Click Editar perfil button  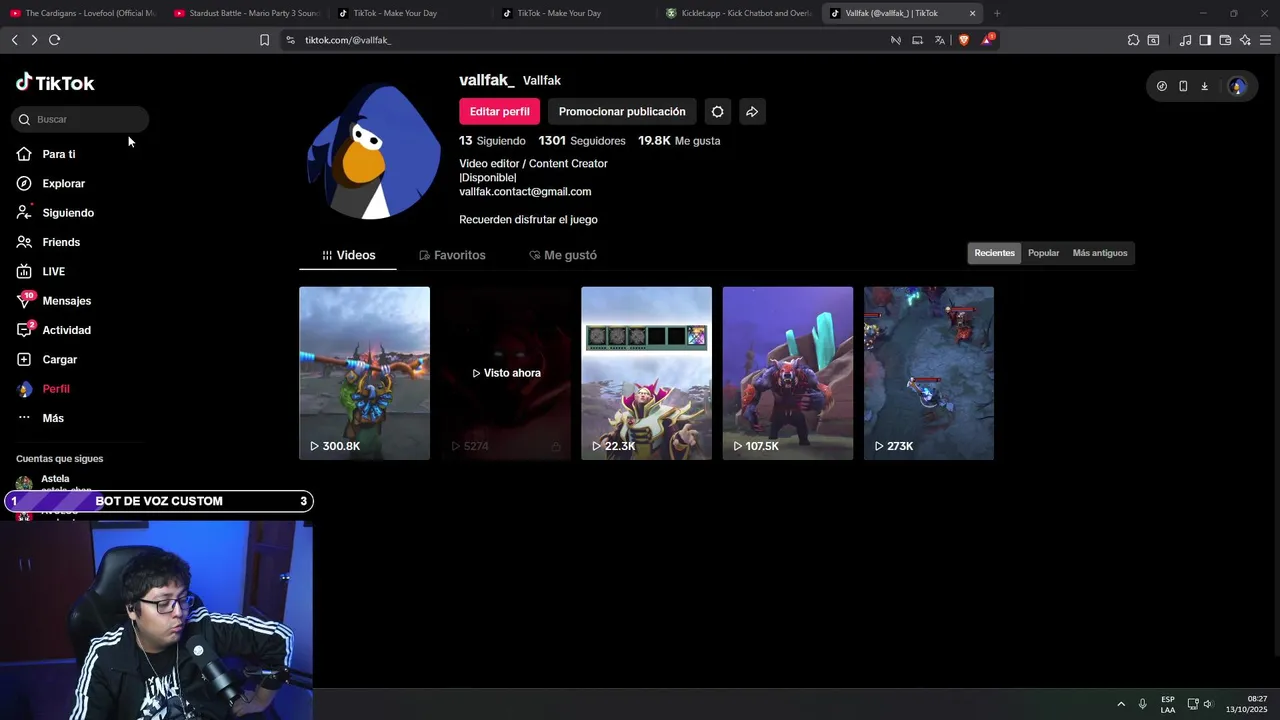[499, 111]
